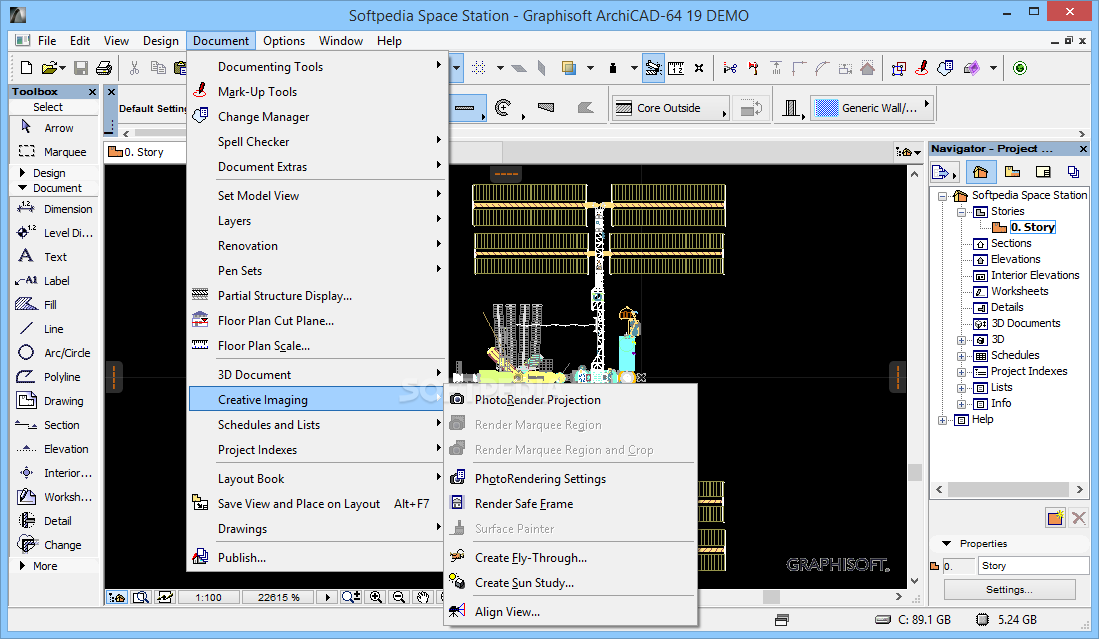The height and width of the screenshot is (639, 1099).
Task: Click the Settings button in Navigator
Action: 1009,590
